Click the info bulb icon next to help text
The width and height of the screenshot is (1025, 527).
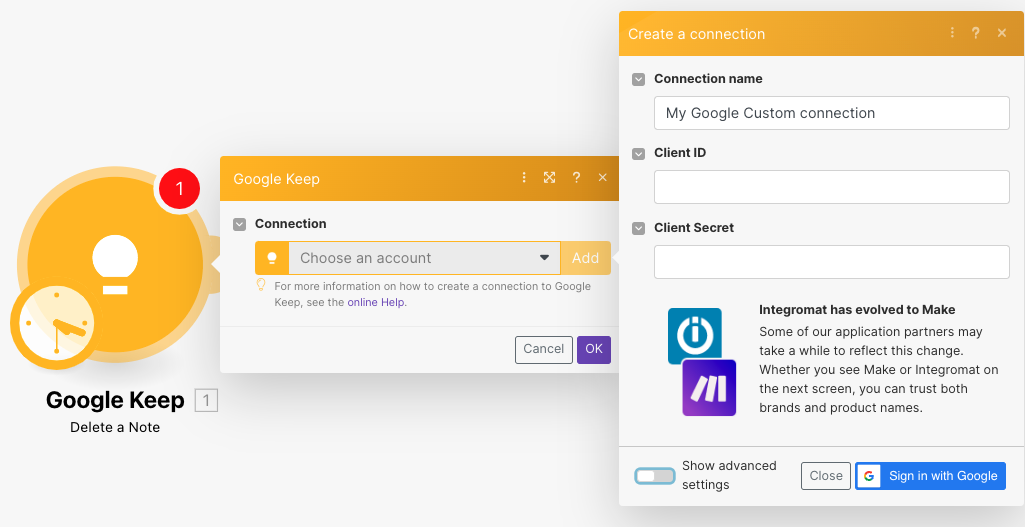tap(261, 285)
